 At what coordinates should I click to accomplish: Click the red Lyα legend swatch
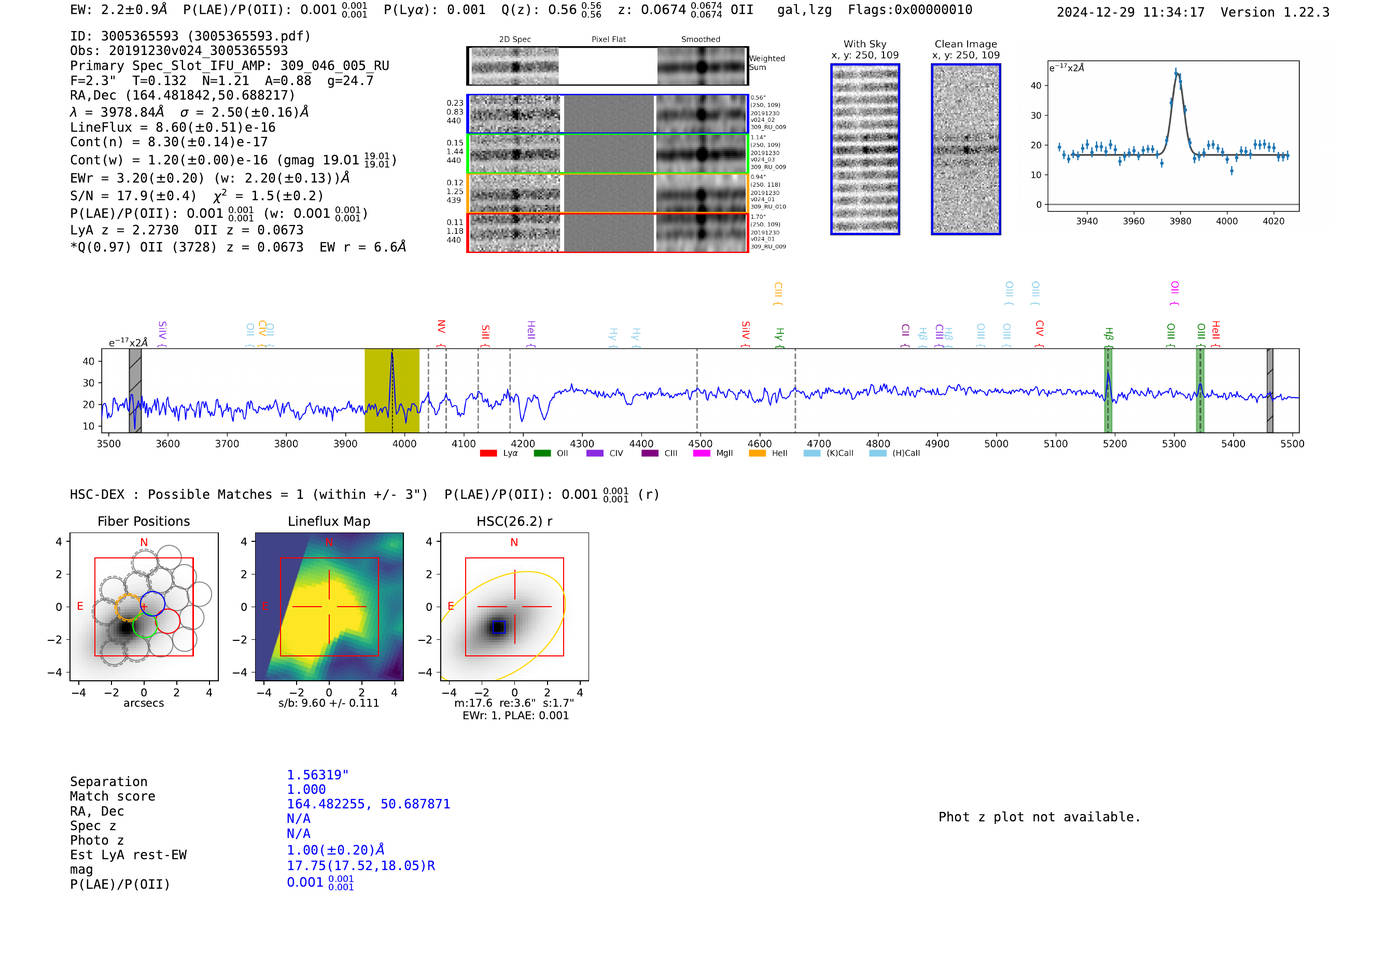click(488, 454)
